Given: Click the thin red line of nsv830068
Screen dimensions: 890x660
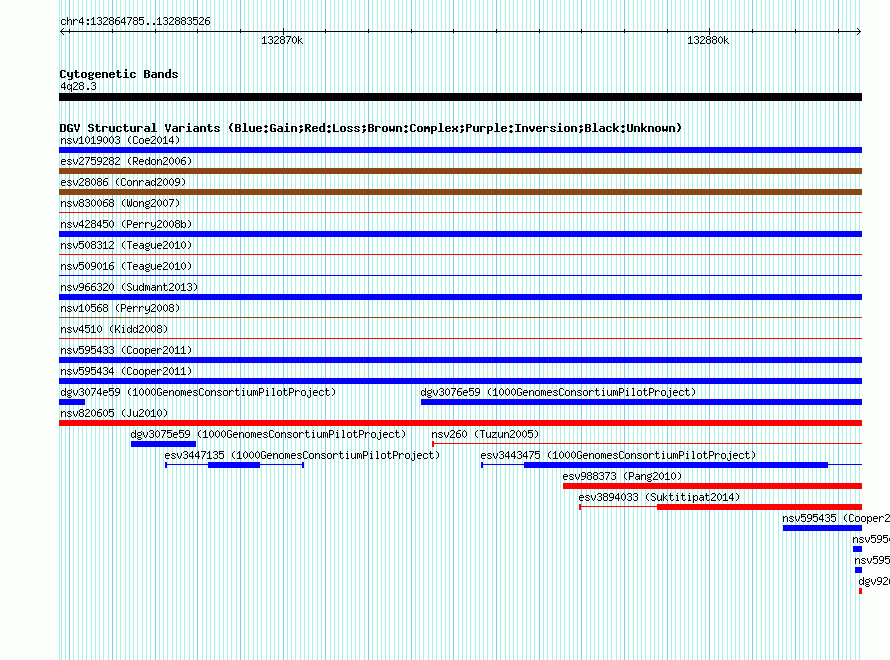Looking at the screenshot, I should [x=460, y=213].
